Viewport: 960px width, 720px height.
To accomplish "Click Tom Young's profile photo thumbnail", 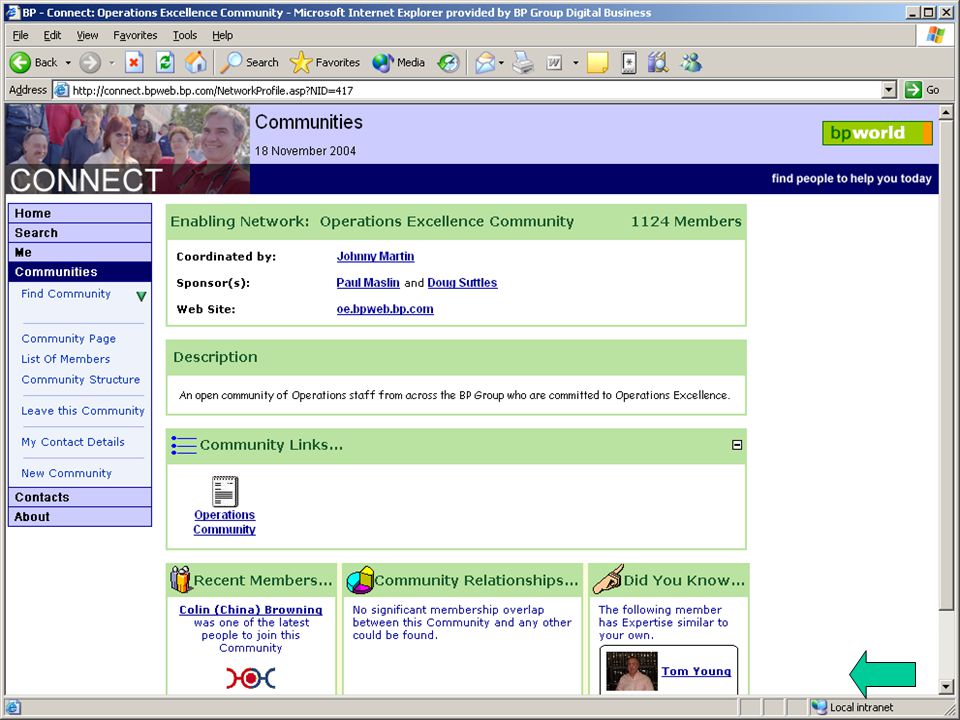I will (x=631, y=672).
